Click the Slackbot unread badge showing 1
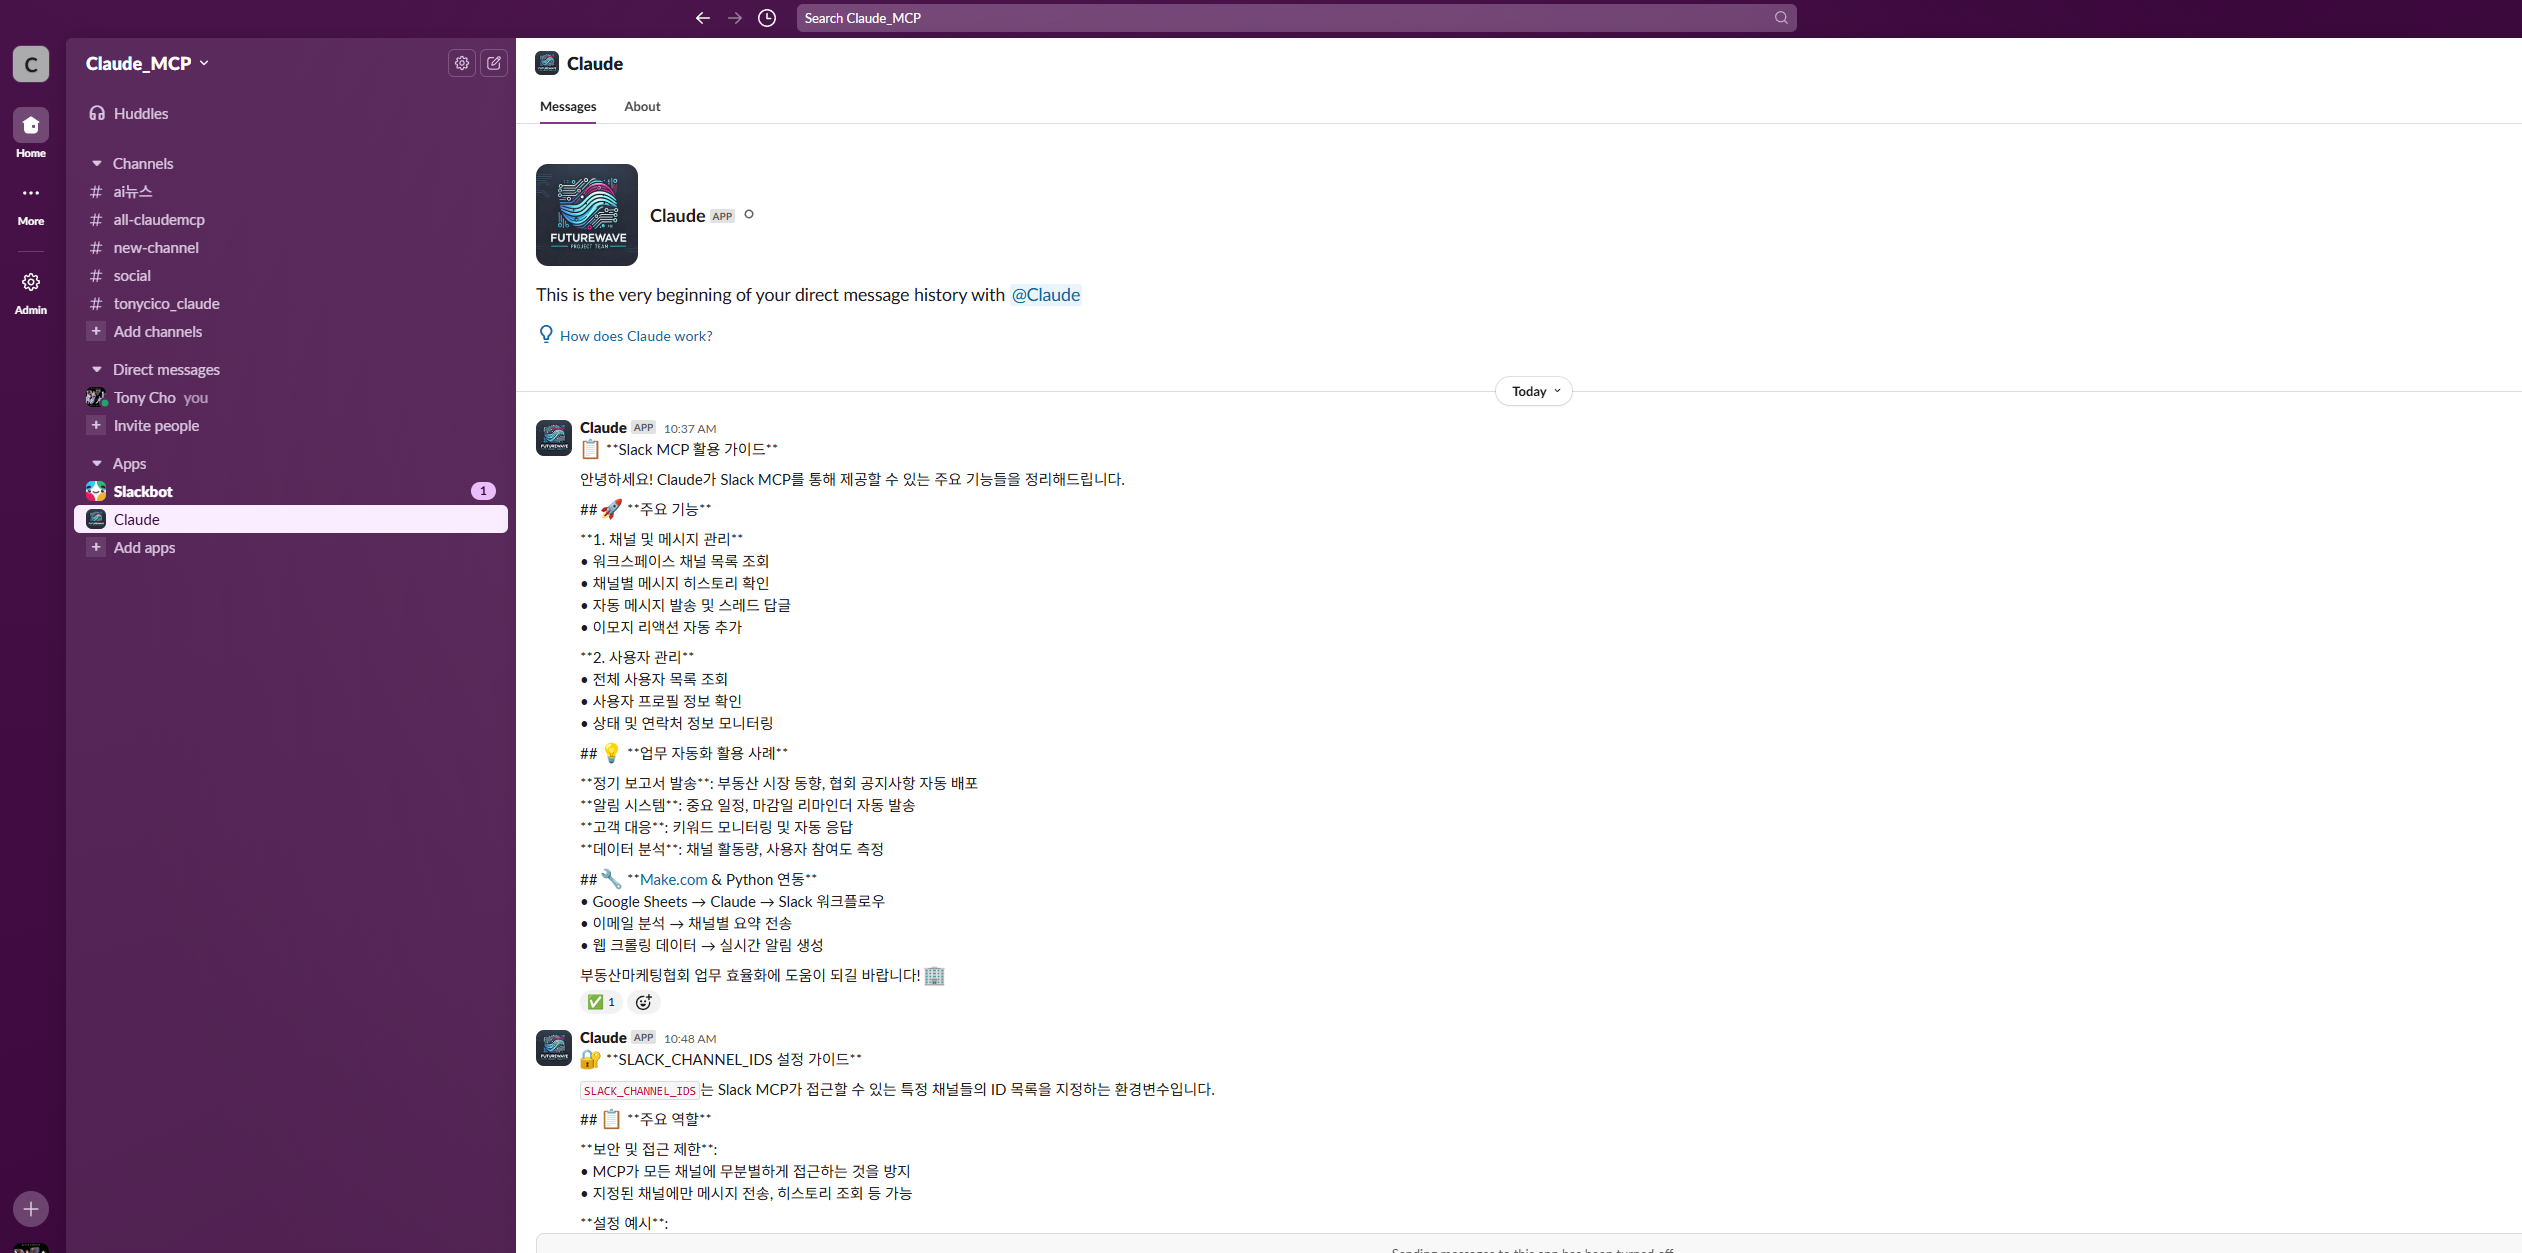2522x1253 pixels. point(483,491)
